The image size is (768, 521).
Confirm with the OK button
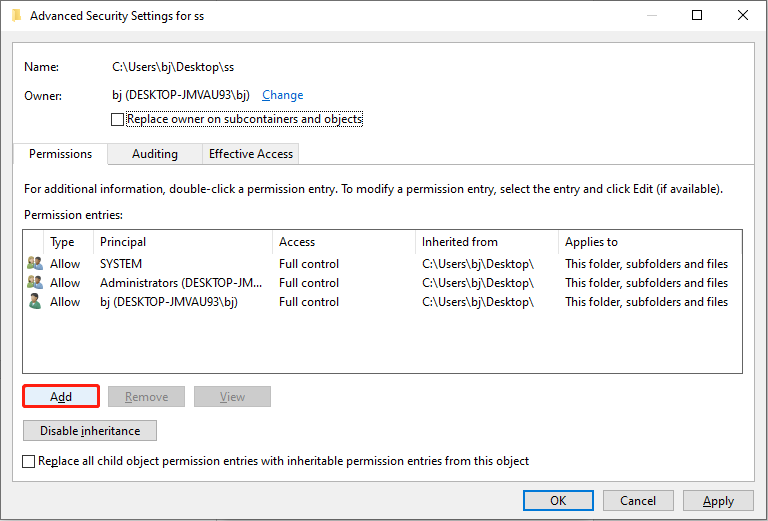[x=558, y=501]
